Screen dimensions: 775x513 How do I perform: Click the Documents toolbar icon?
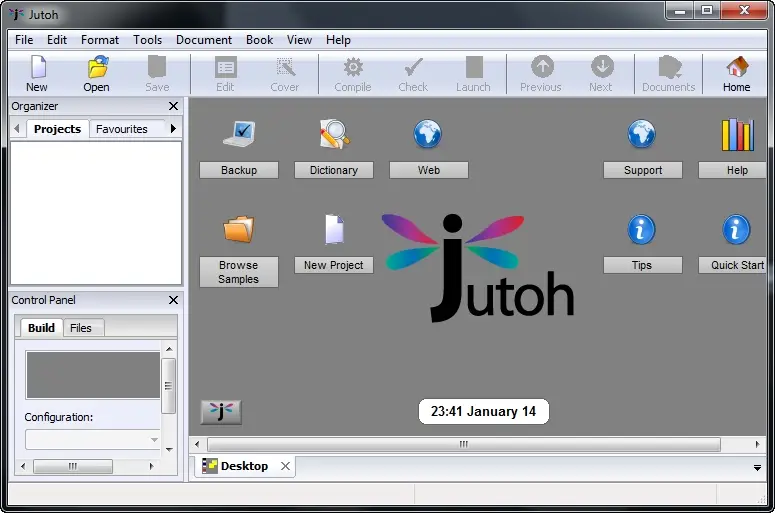tap(670, 67)
